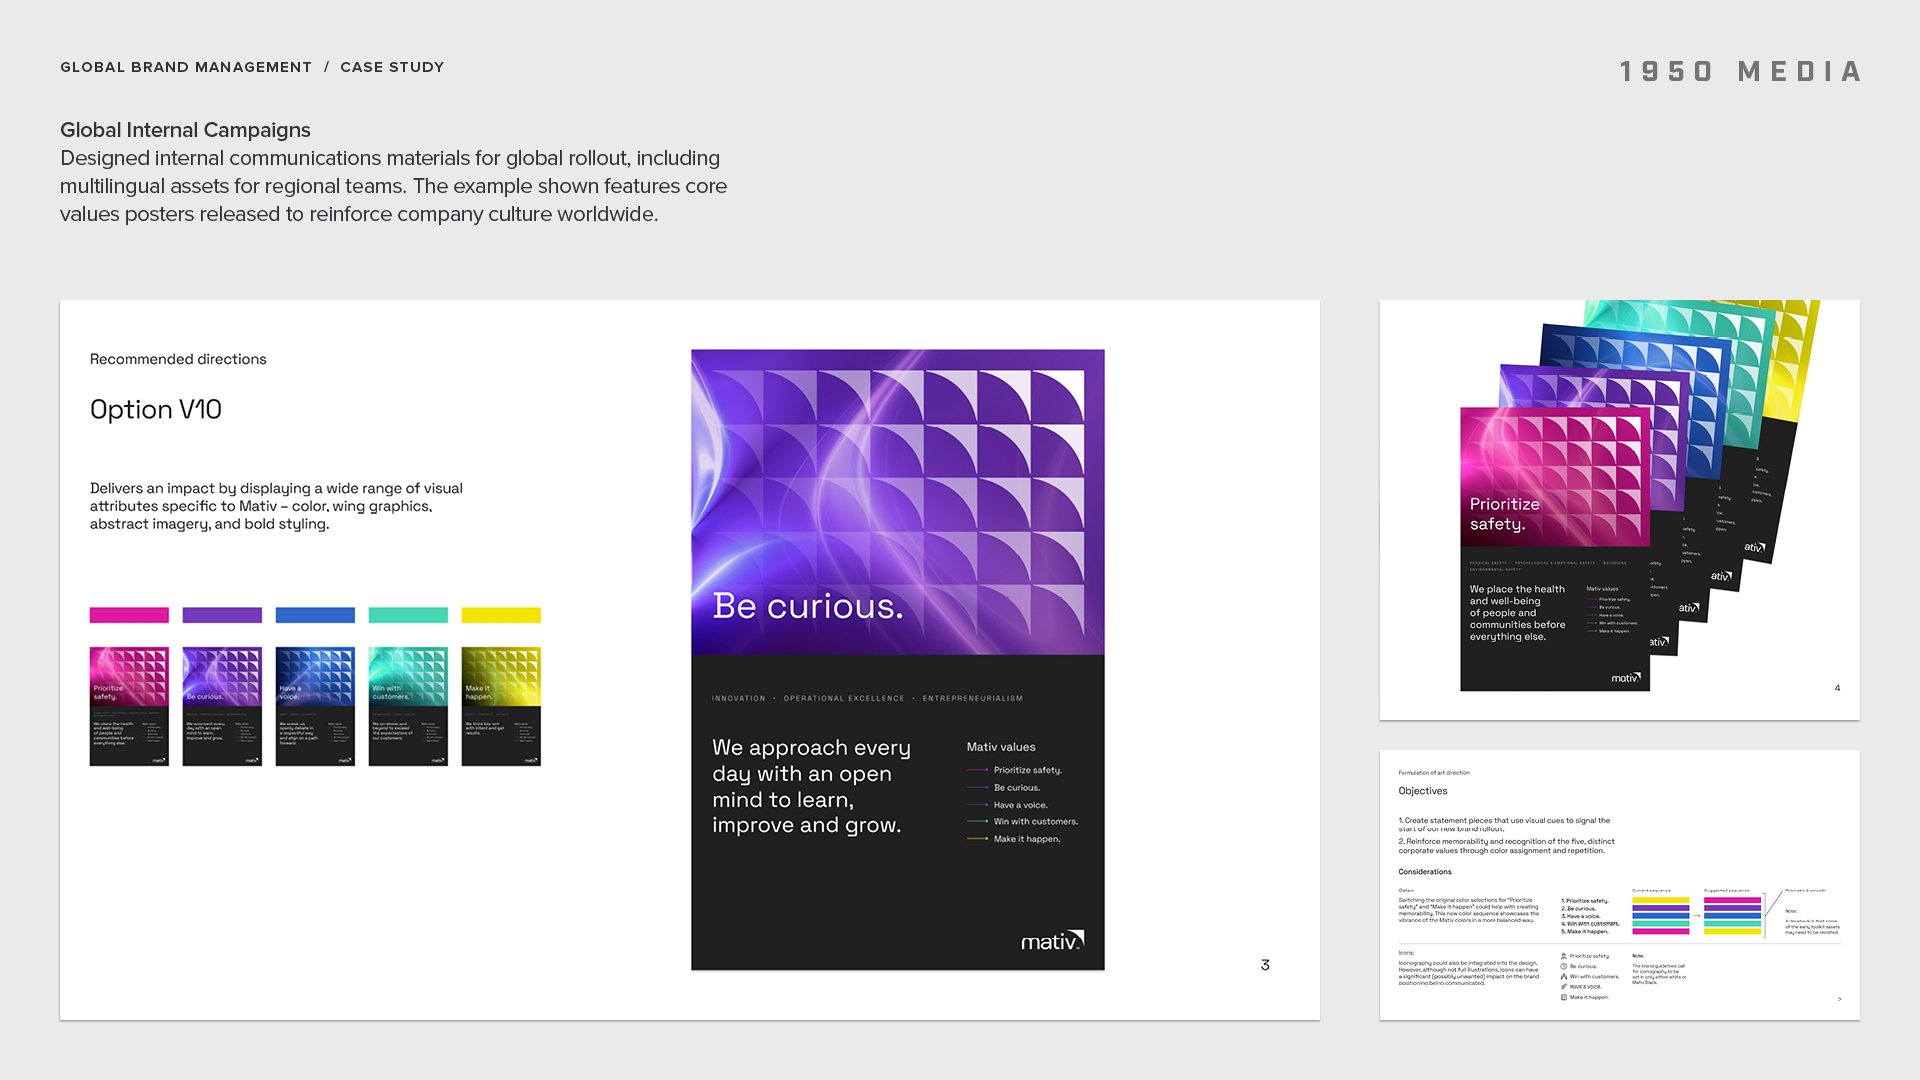Open the Prioritize safety small poster thumbnail

129,706
